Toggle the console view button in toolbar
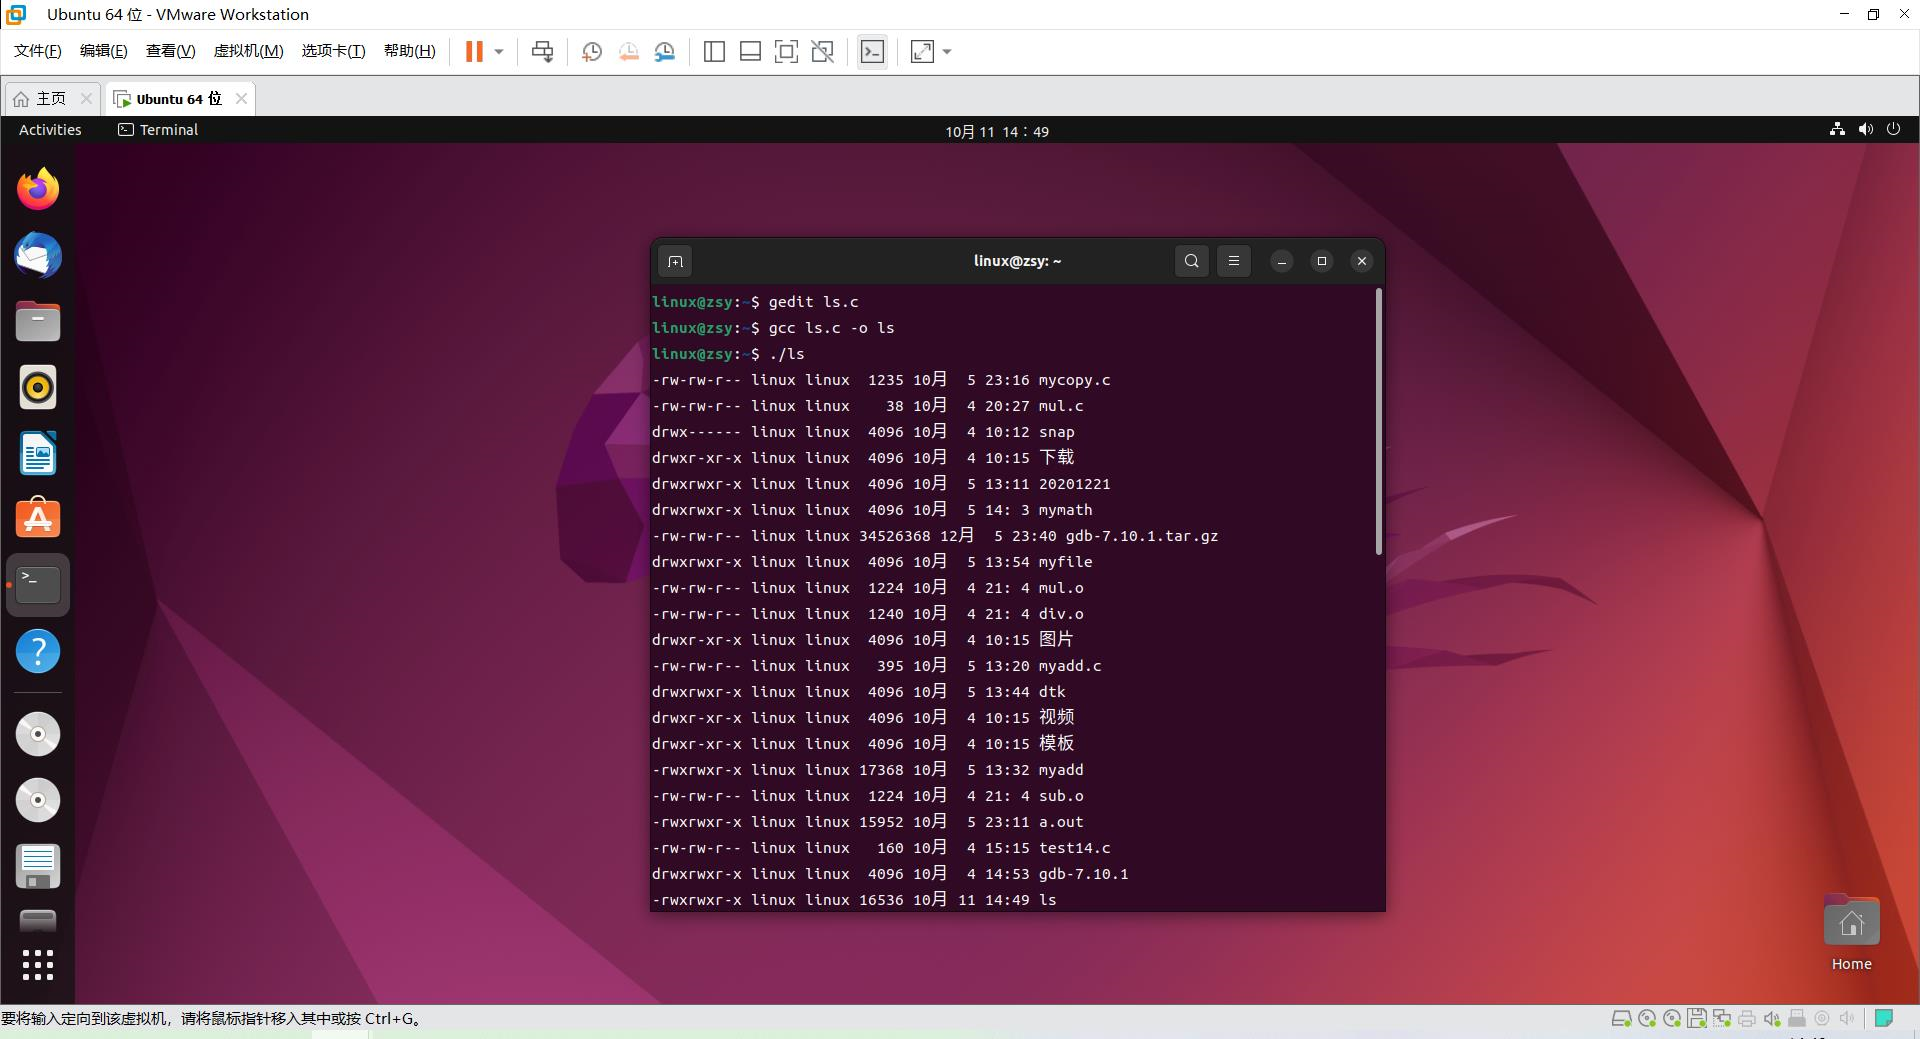This screenshot has height=1039, width=1920. (872, 52)
